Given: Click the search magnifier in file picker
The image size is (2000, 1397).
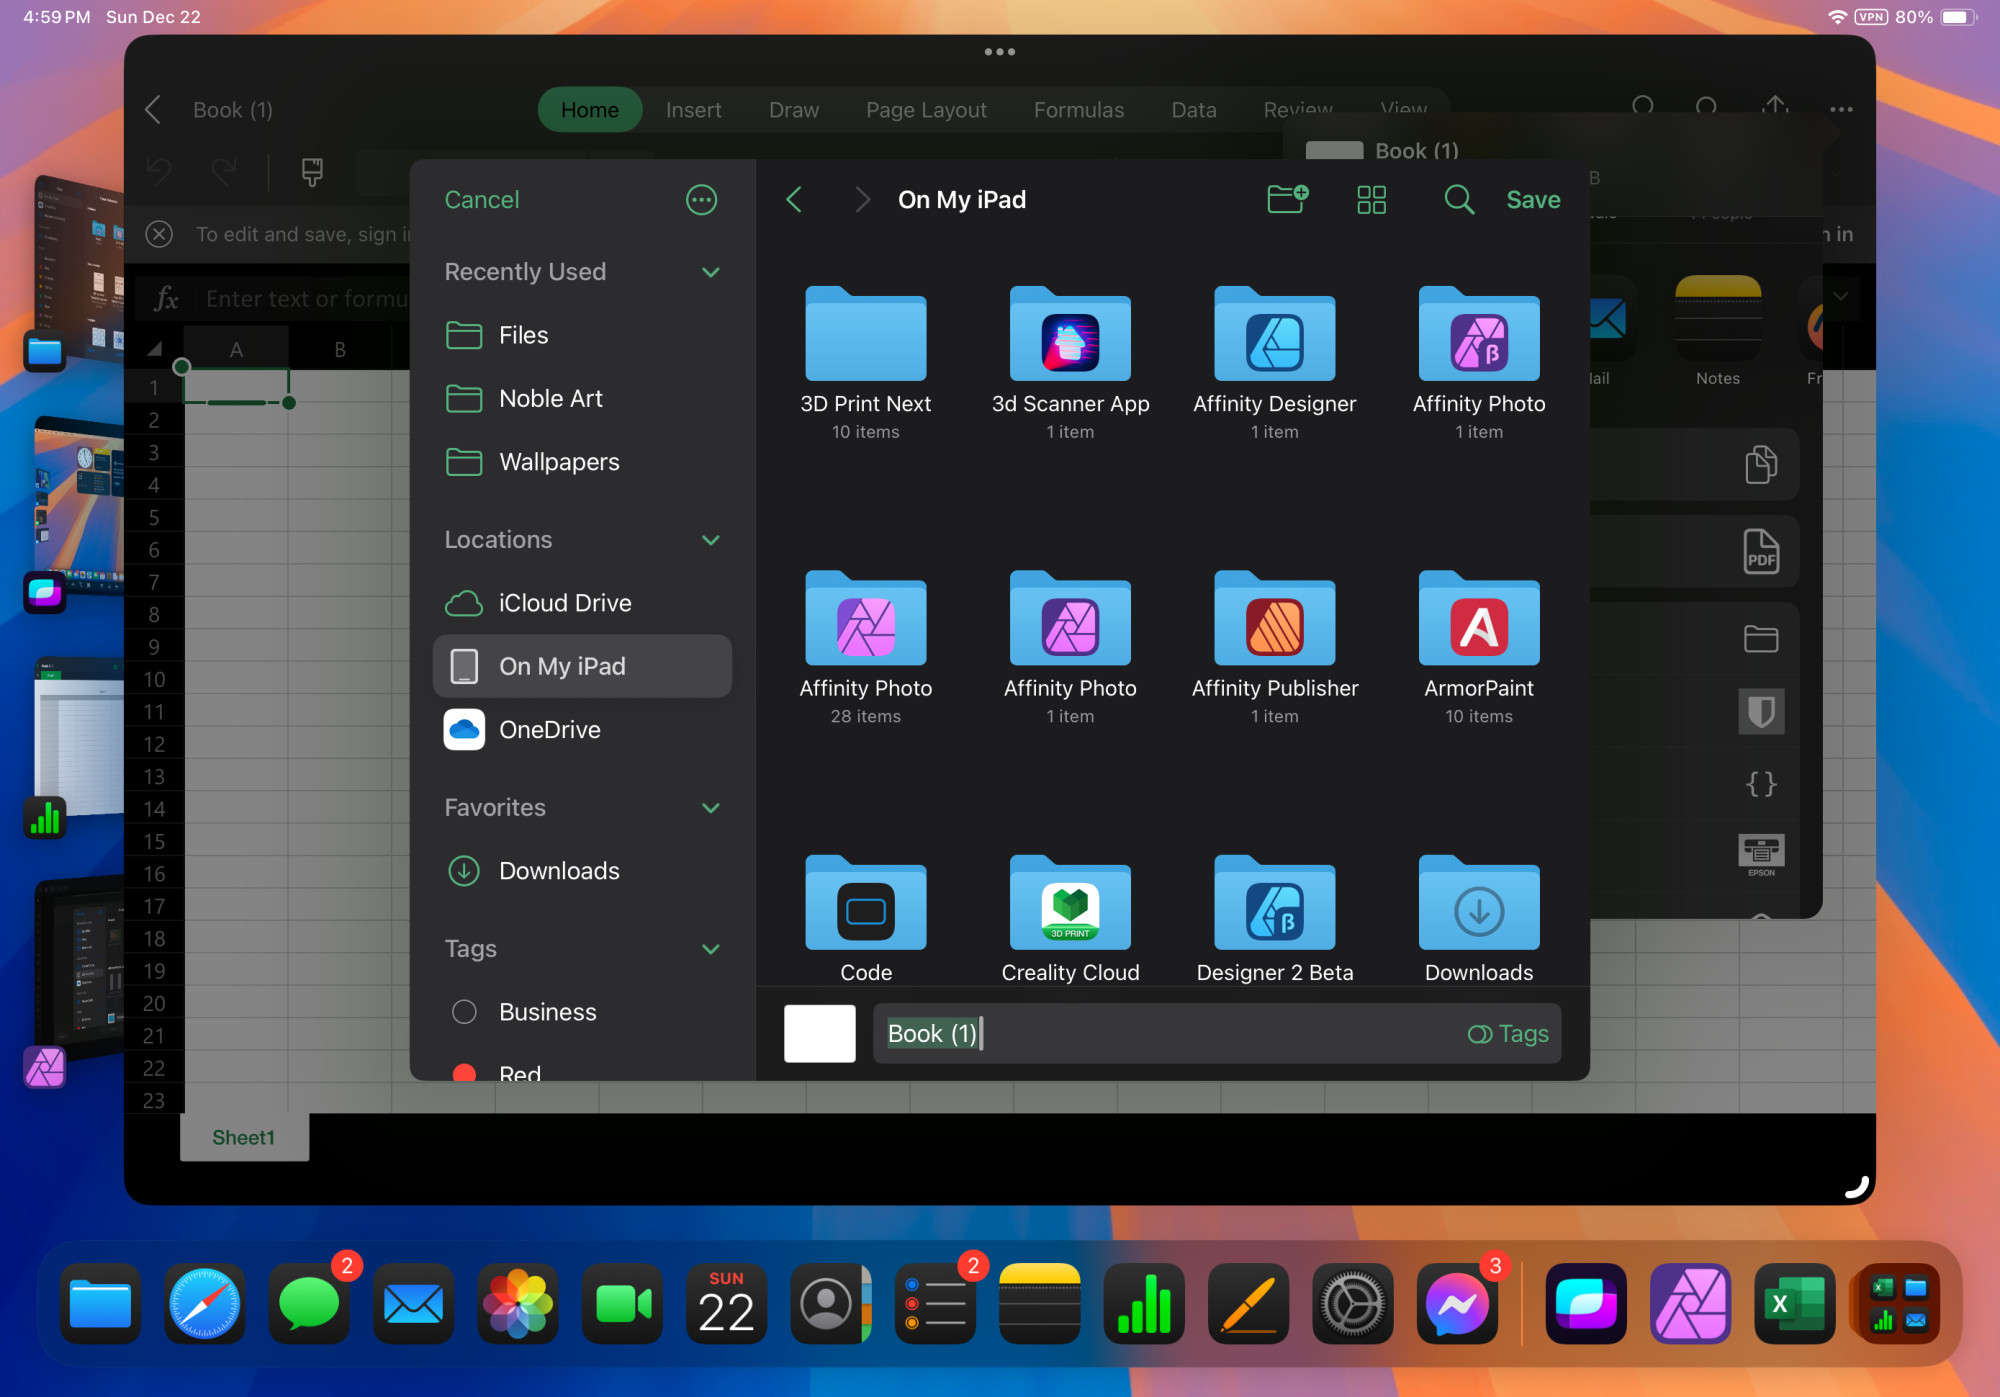Looking at the screenshot, I should click(x=1458, y=200).
